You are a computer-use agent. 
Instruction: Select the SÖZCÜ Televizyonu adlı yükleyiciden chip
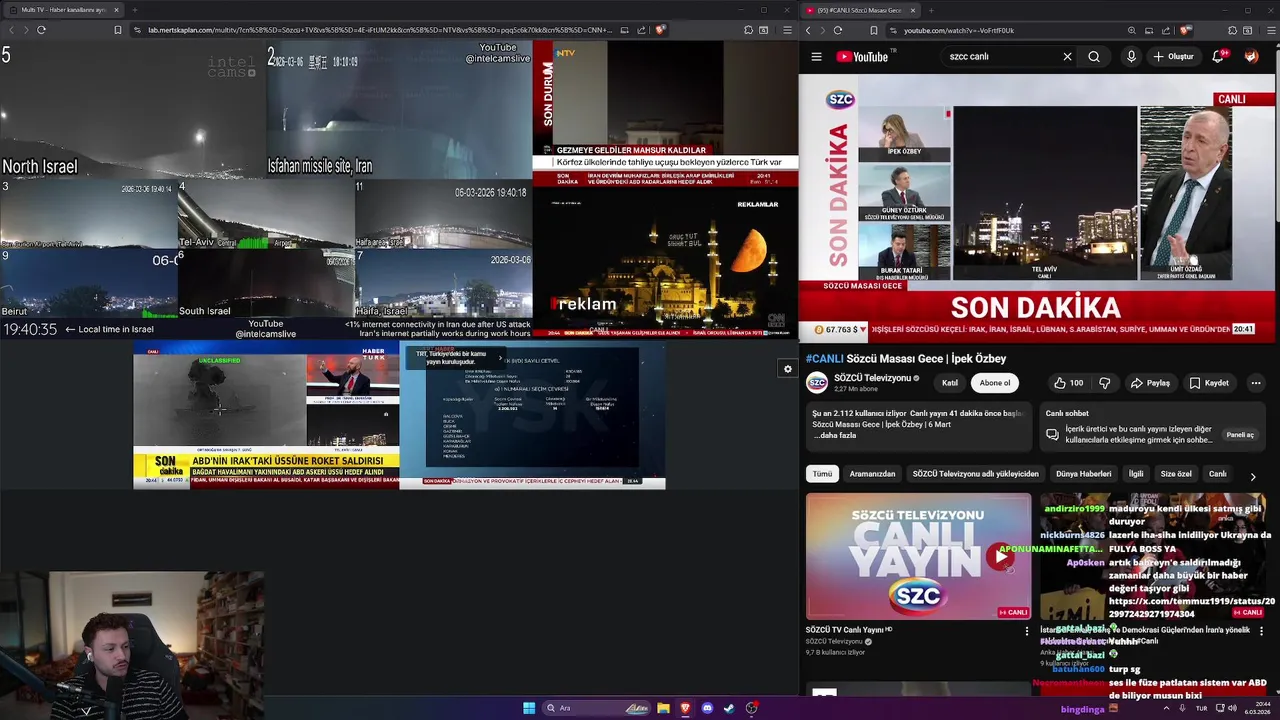tap(975, 474)
